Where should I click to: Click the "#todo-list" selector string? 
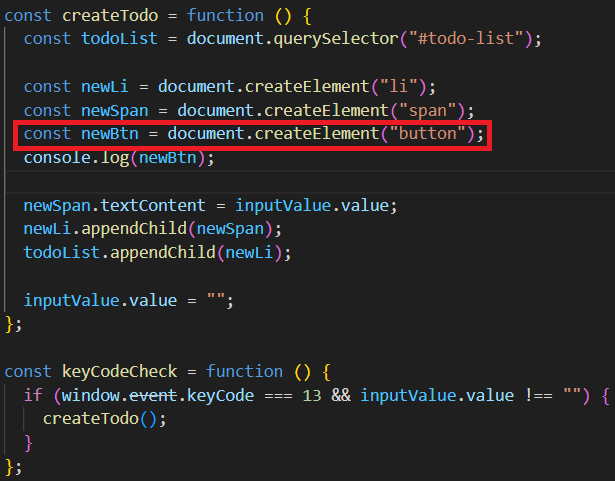pyautogui.click(x=466, y=39)
